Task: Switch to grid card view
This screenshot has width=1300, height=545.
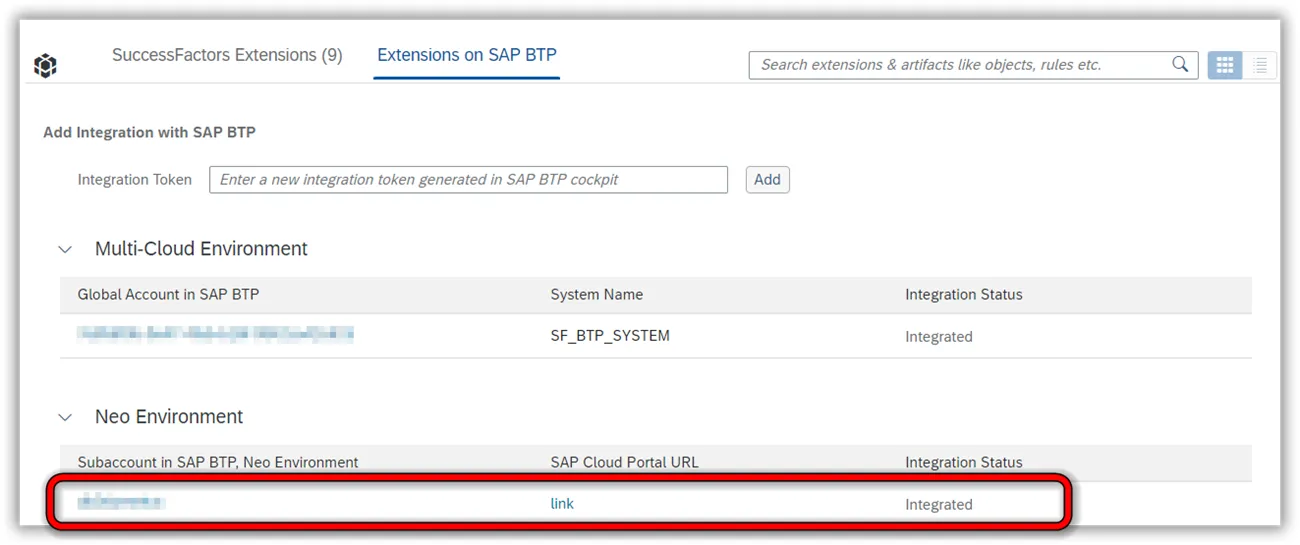Action: point(1225,65)
